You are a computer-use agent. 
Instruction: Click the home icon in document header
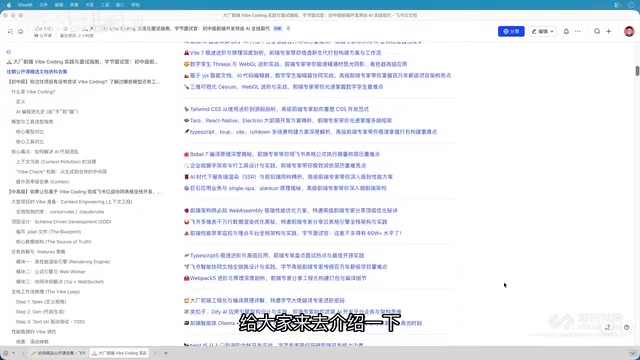pos(20,31)
